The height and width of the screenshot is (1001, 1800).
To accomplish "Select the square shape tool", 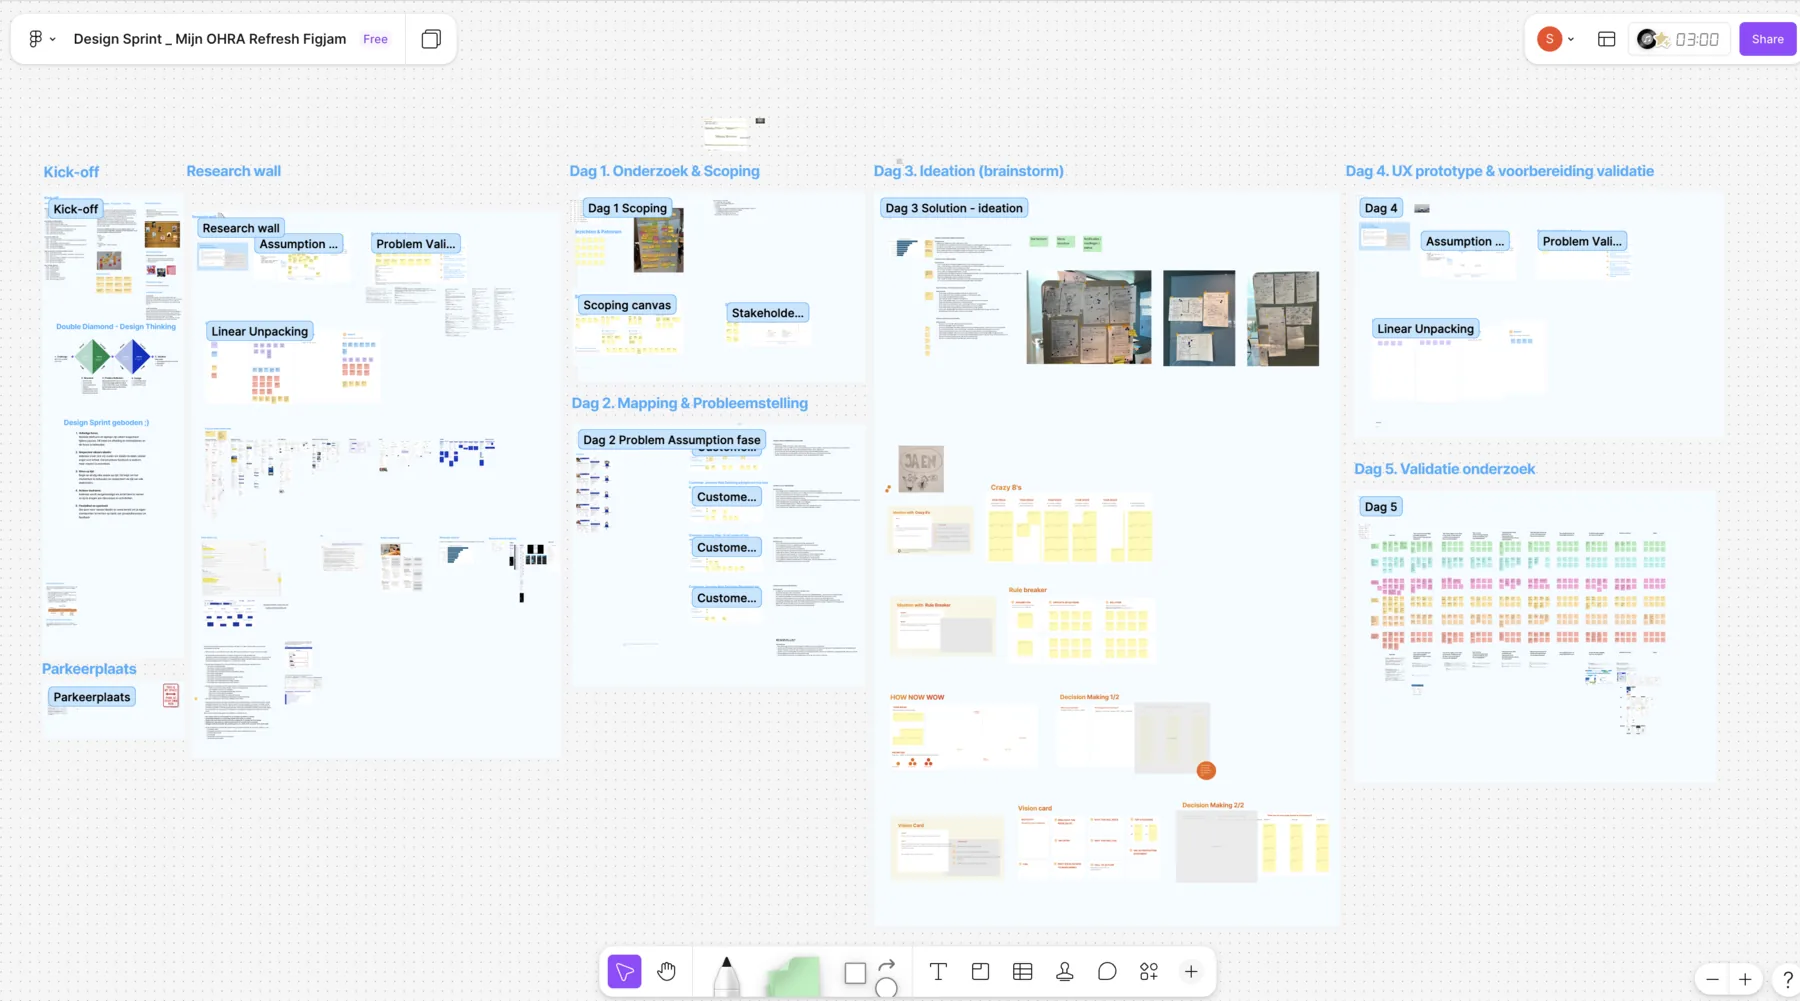I will tap(855, 973).
